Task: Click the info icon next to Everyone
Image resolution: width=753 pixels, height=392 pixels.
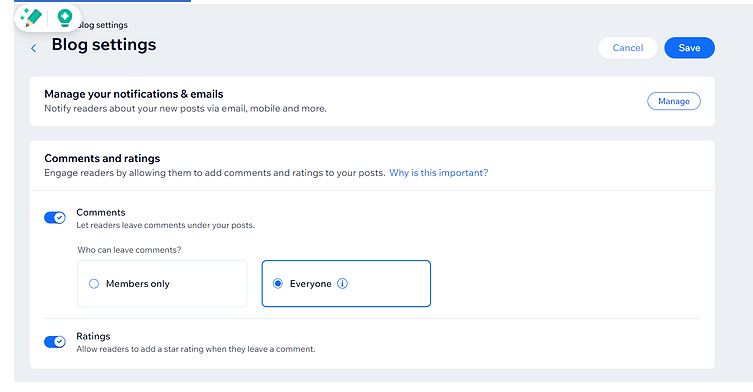Action: (x=342, y=283)
